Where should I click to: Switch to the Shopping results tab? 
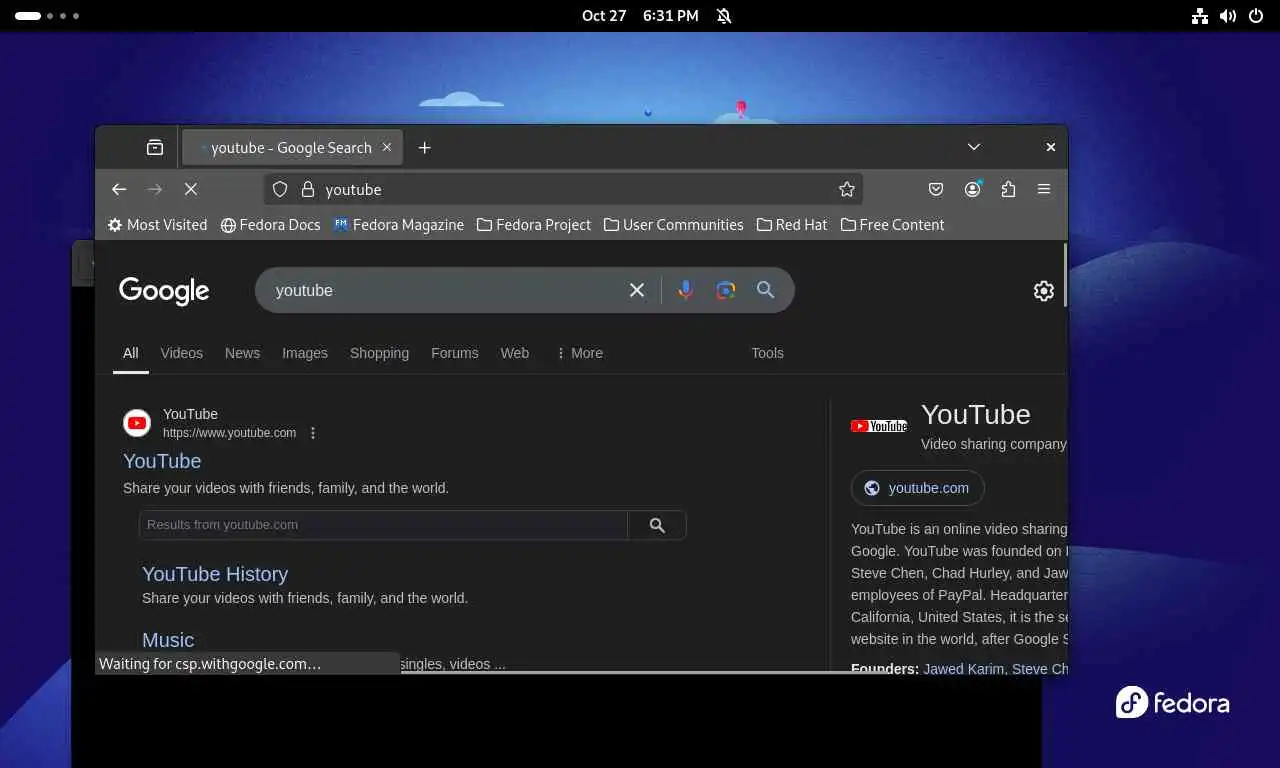click(379, 353)
